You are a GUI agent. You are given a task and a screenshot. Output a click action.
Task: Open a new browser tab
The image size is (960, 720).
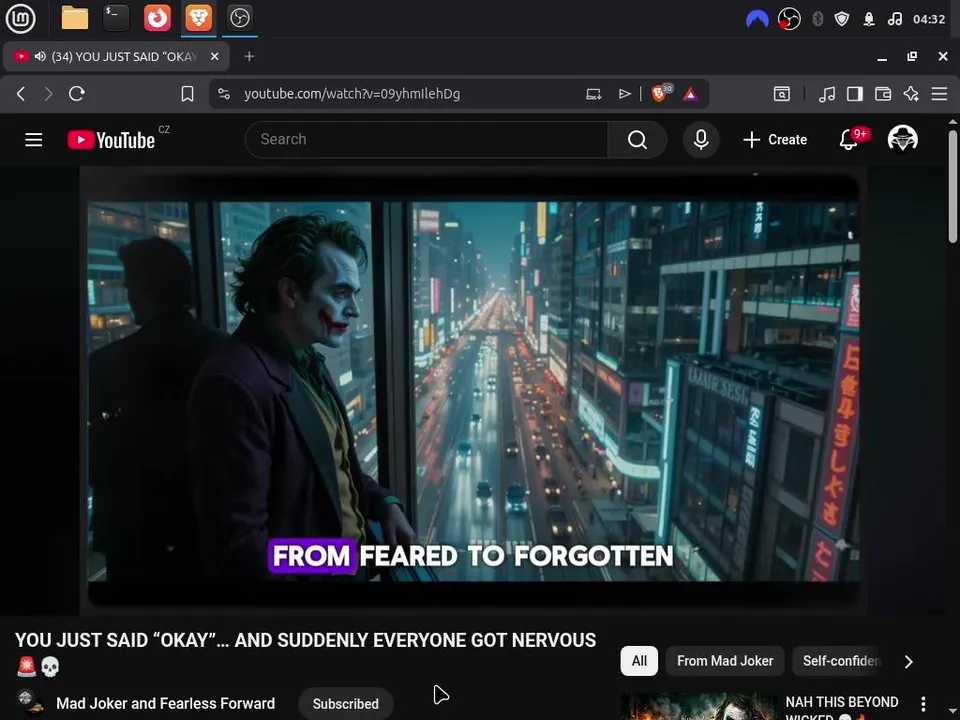(249, 56)
